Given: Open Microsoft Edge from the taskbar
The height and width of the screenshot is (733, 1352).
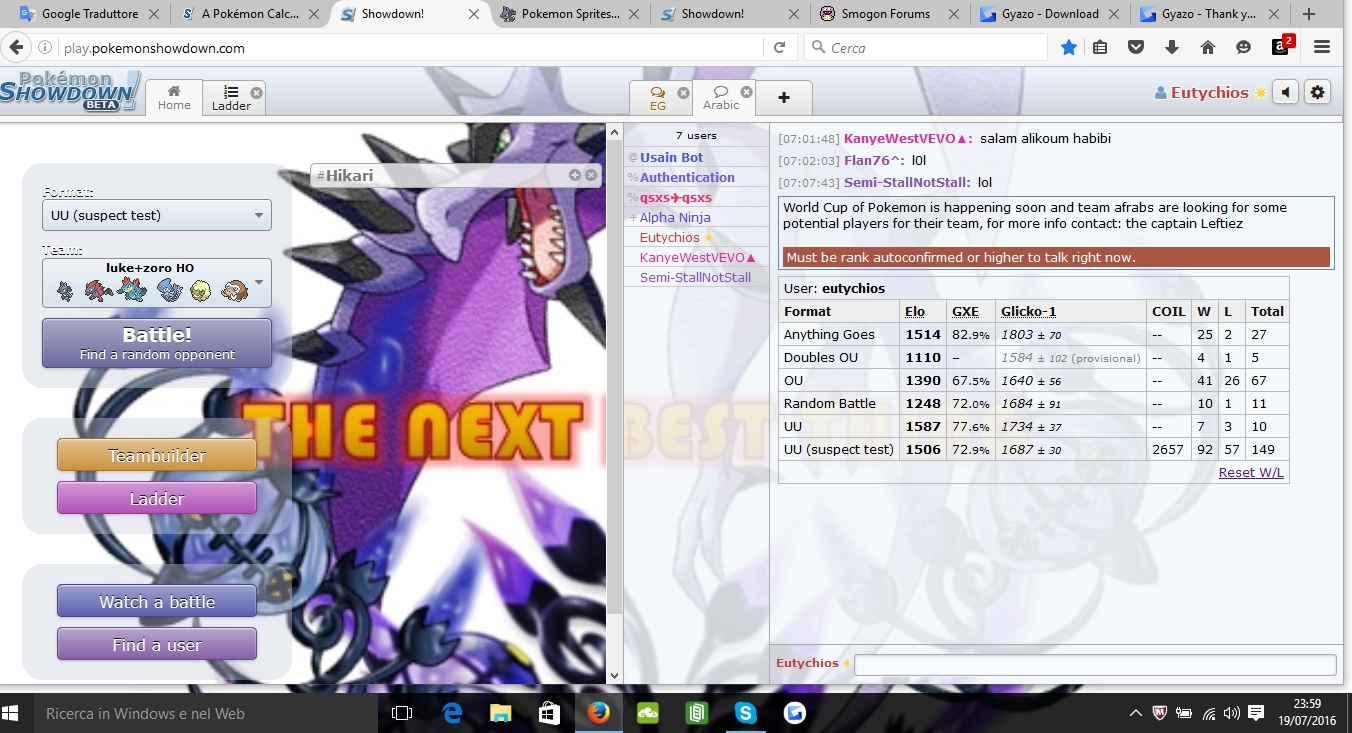Looking at the screenshot, I should [x=452, y=713].
